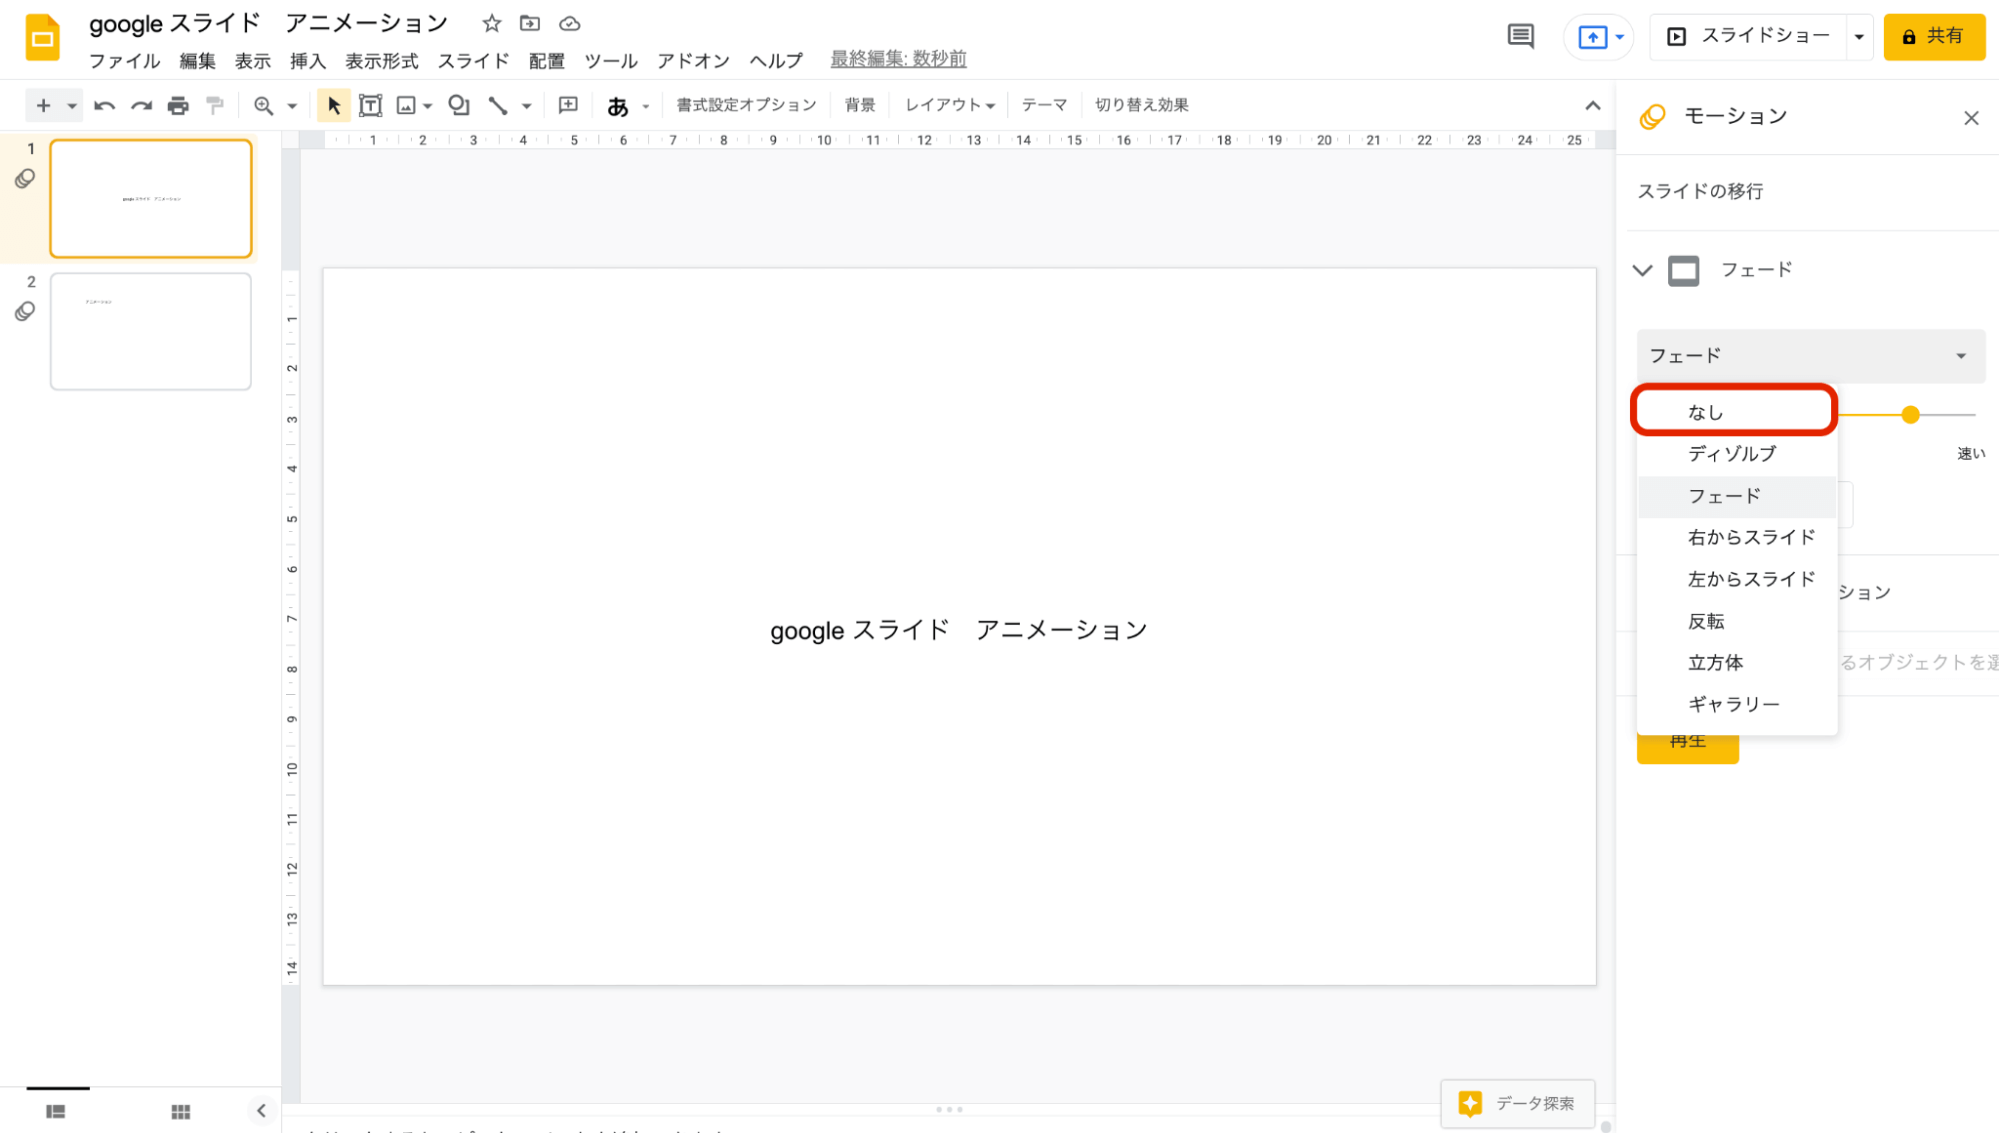Screen dimensions: 1999x1134
Task: Start the スライドショー presentation
Action: [1748, 37]
